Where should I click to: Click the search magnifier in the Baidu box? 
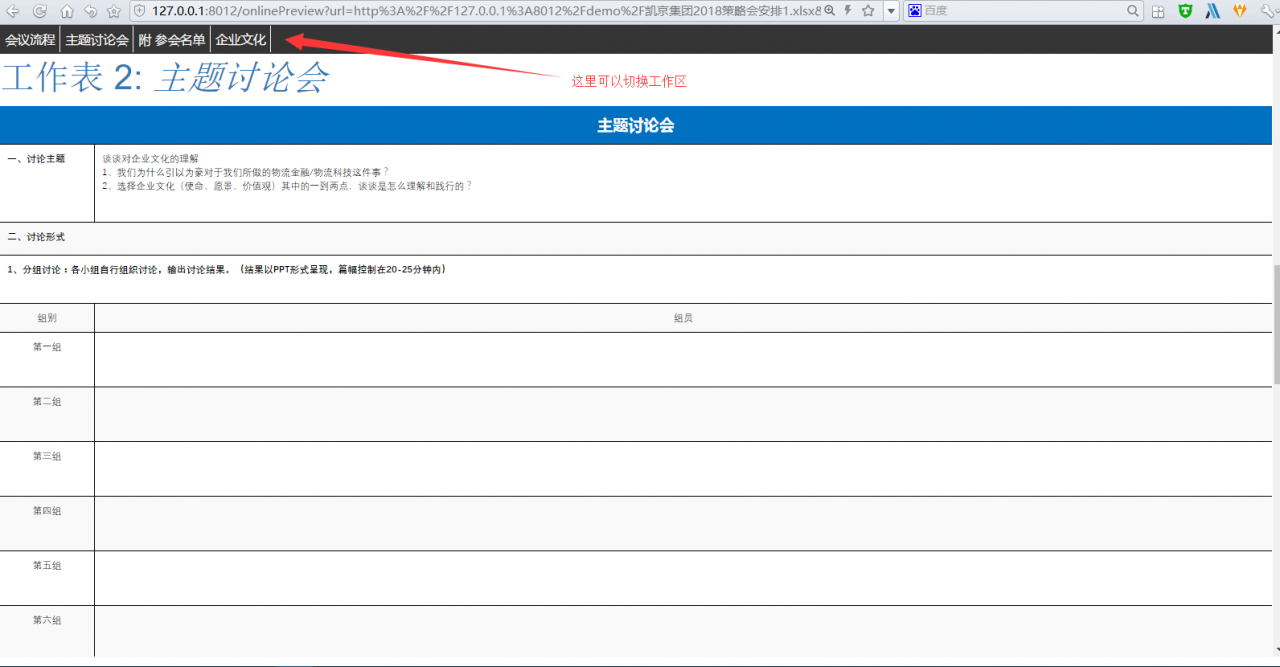coord(1132,11)
